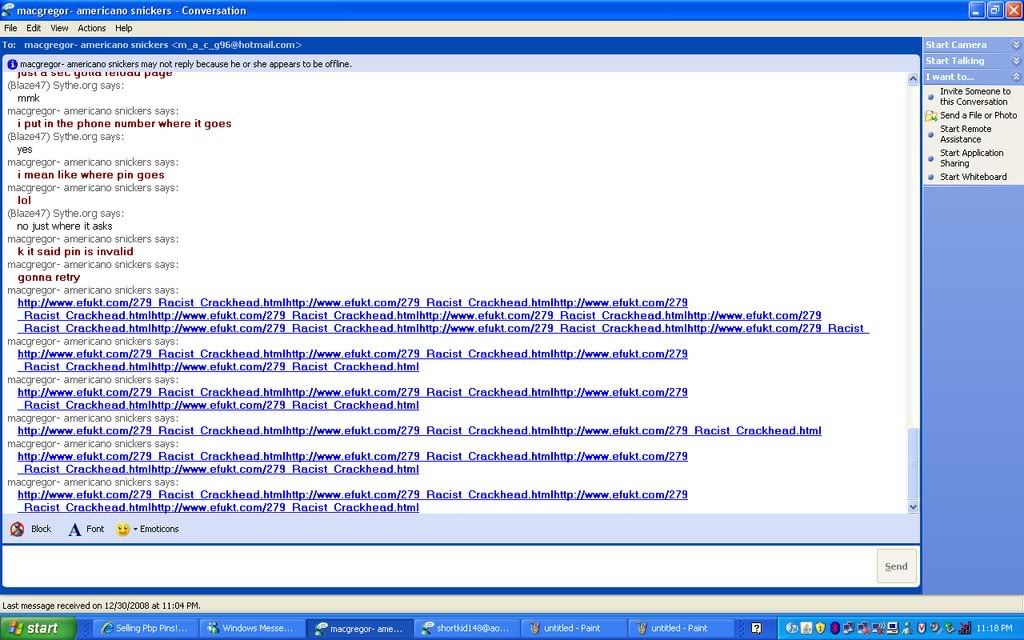1024x640 pixels.
Task: Click the Bluetooth tray icon
Action: tap(835, 628)
